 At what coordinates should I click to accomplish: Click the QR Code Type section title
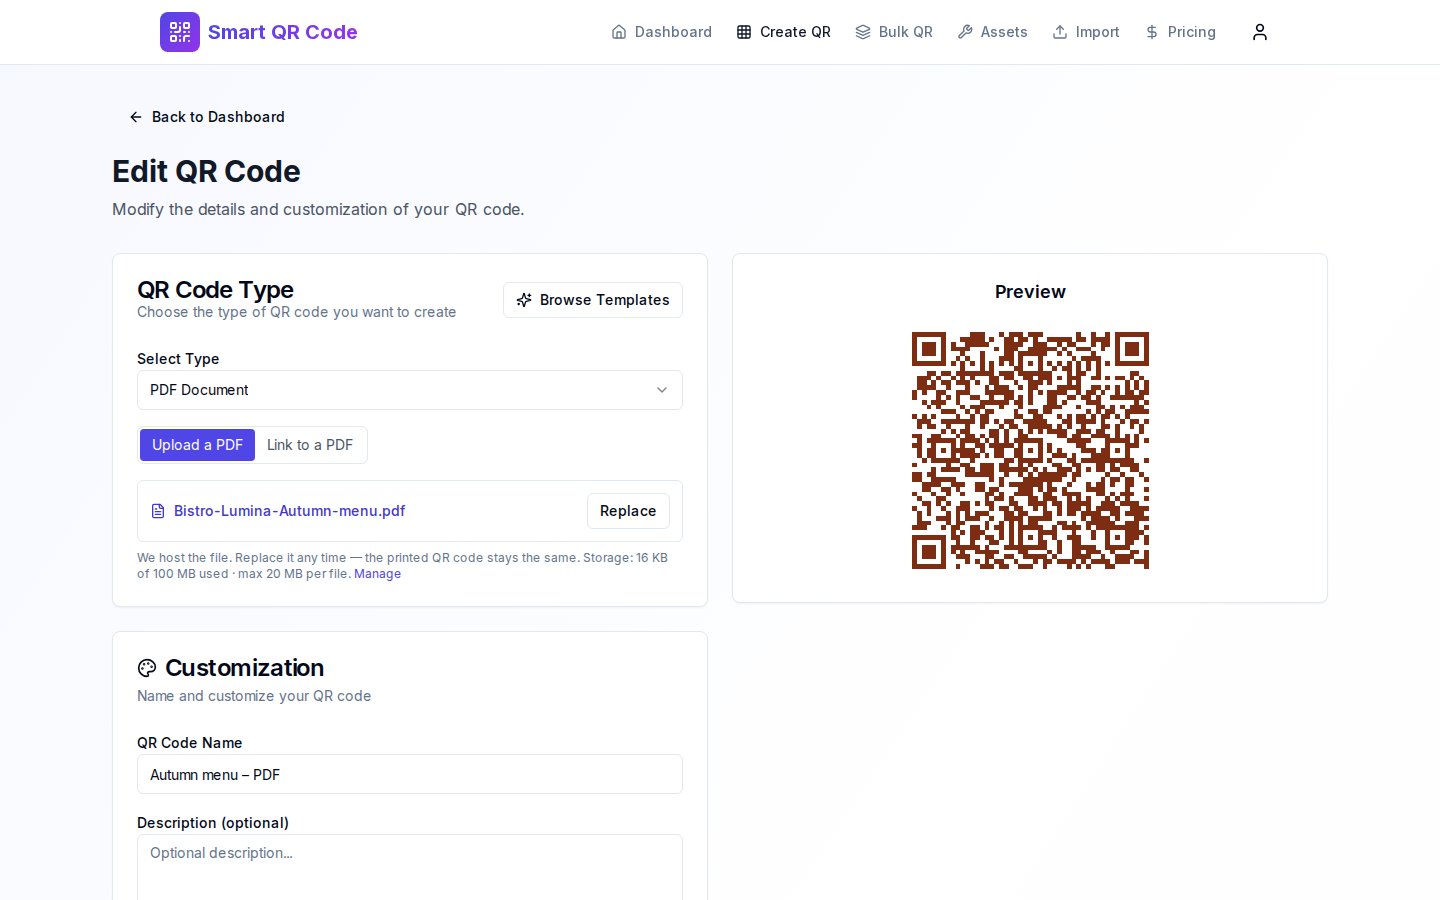pyautogui.click(x=215, y=290)
